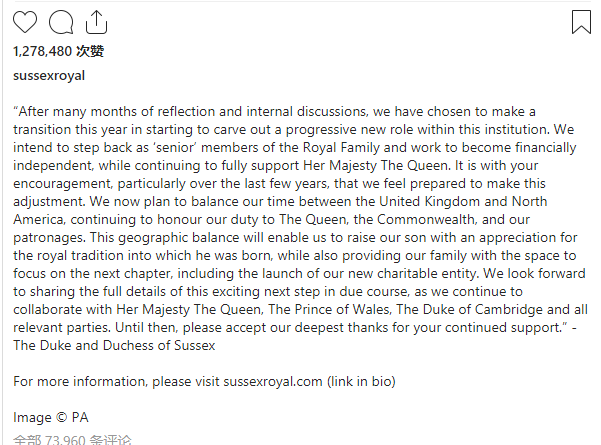The height and width of the screenshot is (445, 601).
Task: Open the 1,278,480 likes list
Action: click(58, 51)
